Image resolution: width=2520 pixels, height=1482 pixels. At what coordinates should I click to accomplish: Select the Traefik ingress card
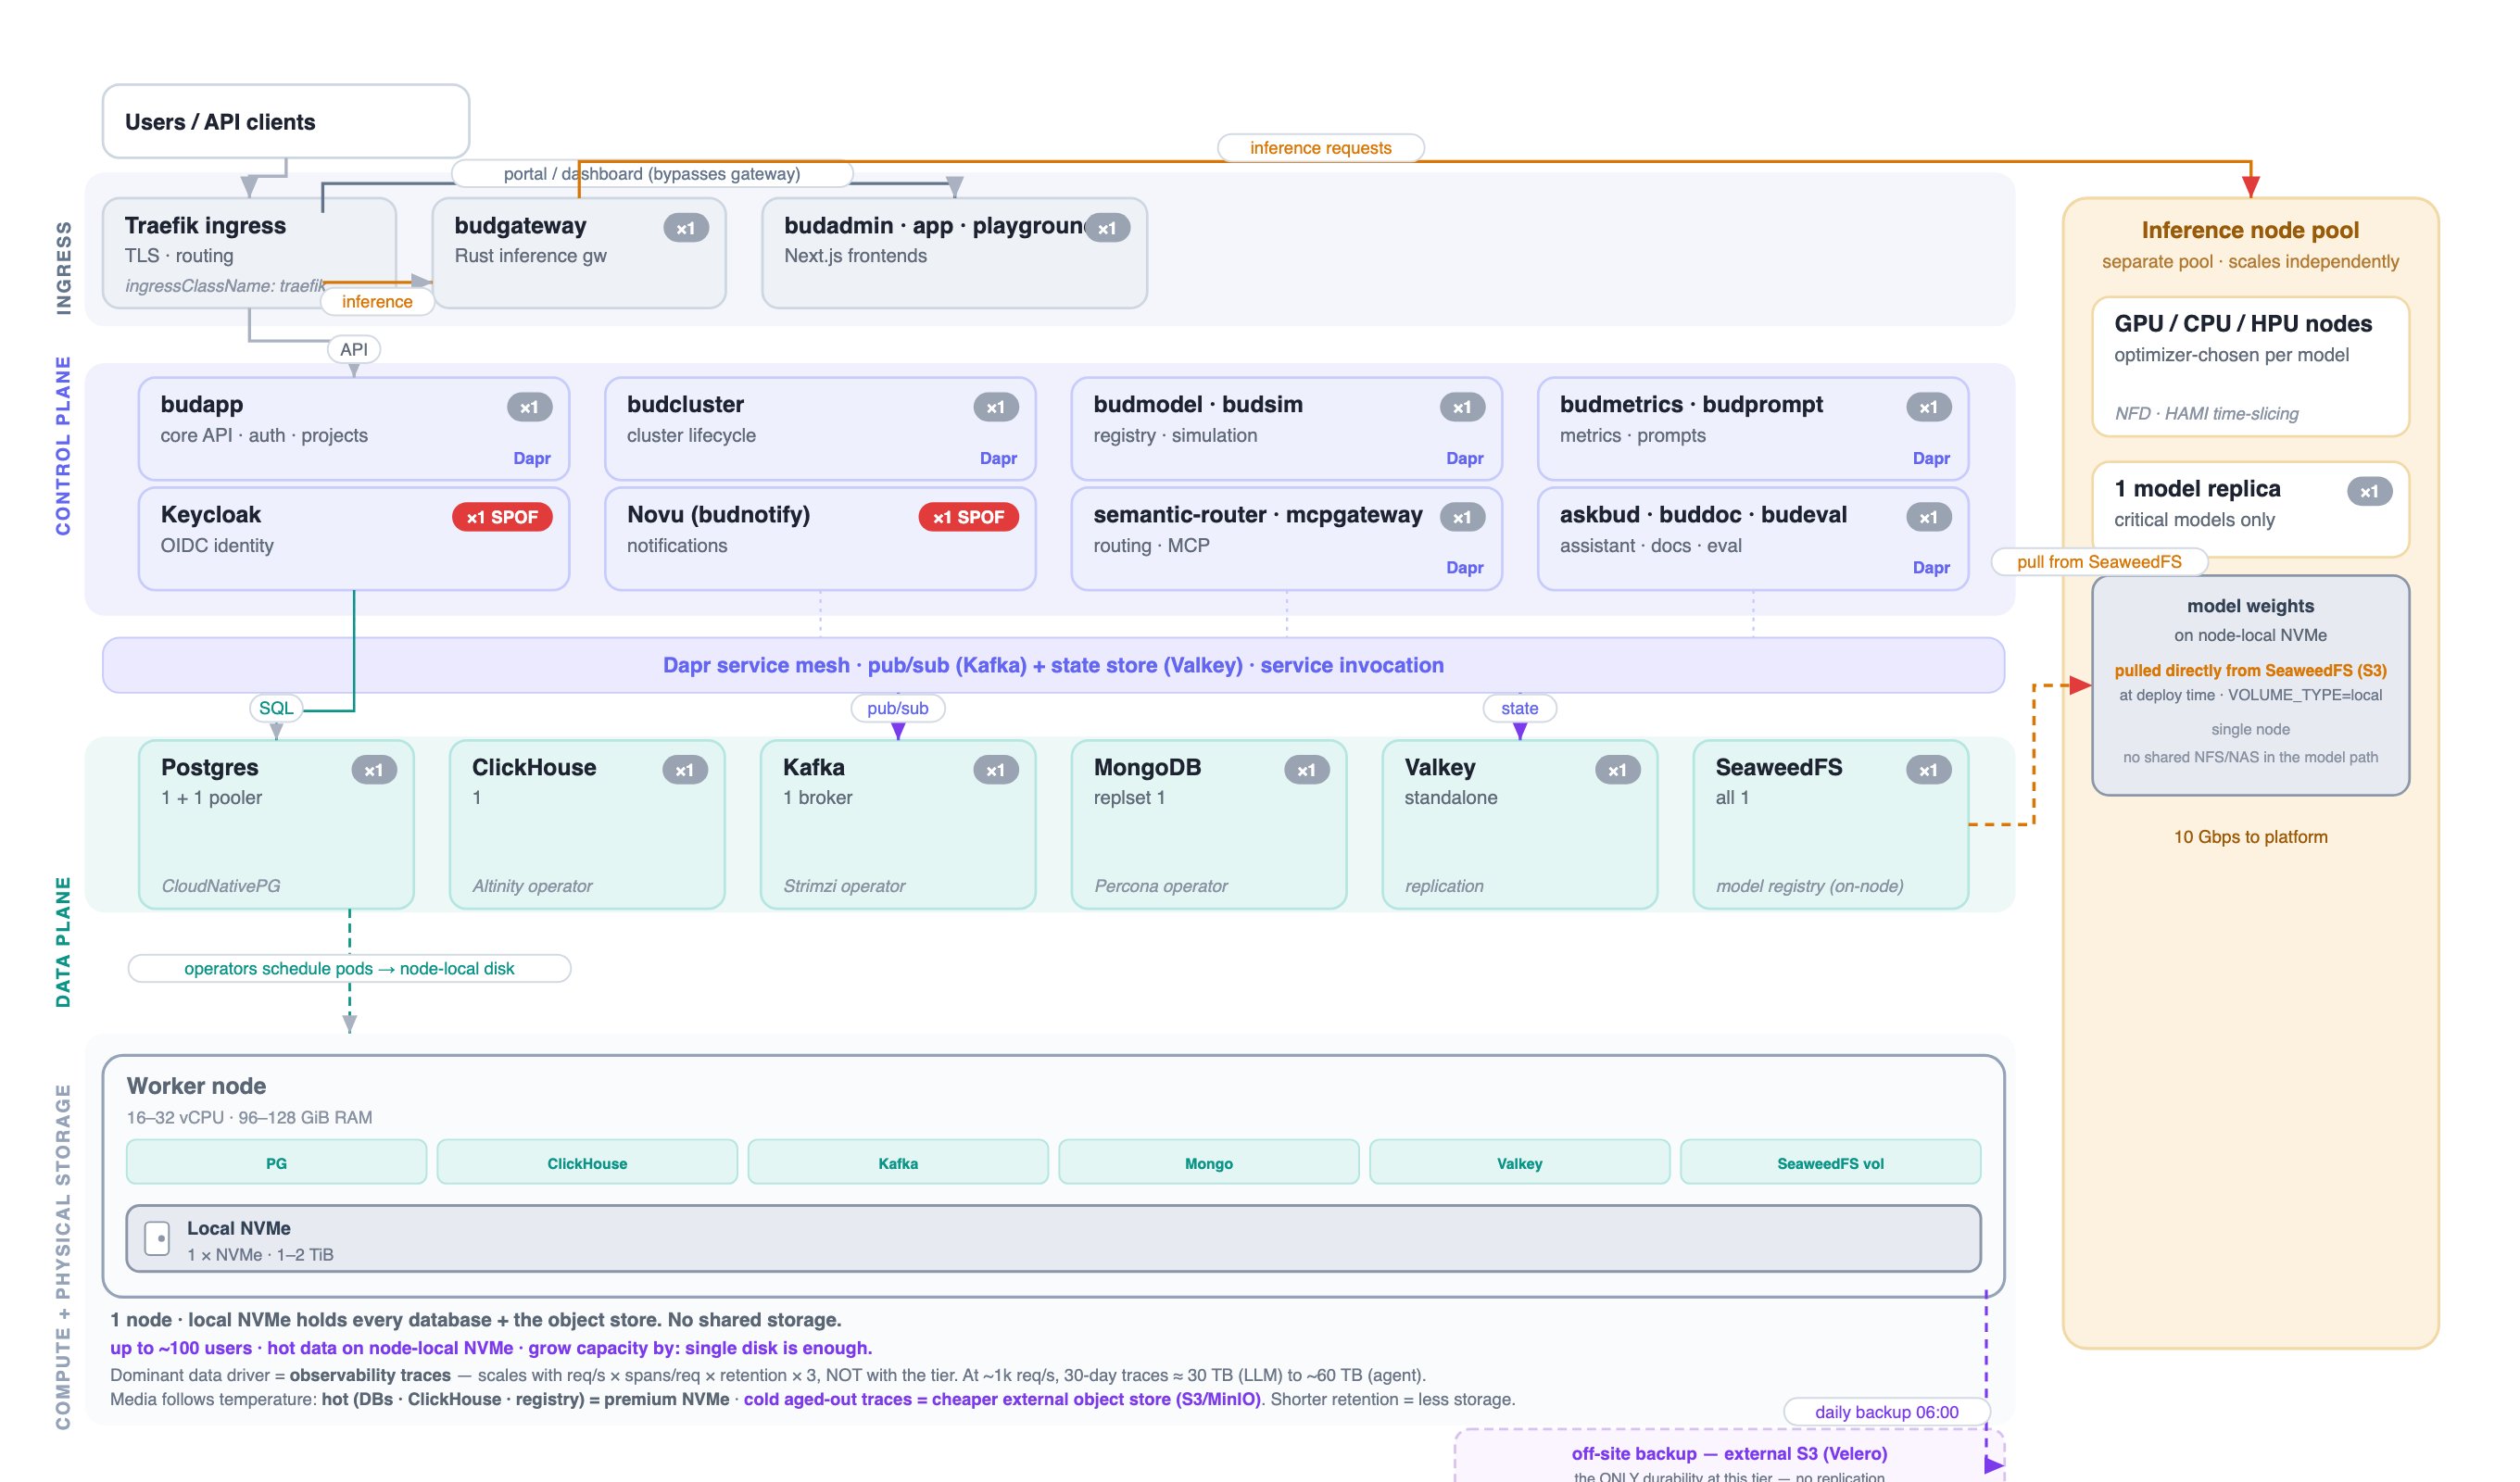(249, 253)
